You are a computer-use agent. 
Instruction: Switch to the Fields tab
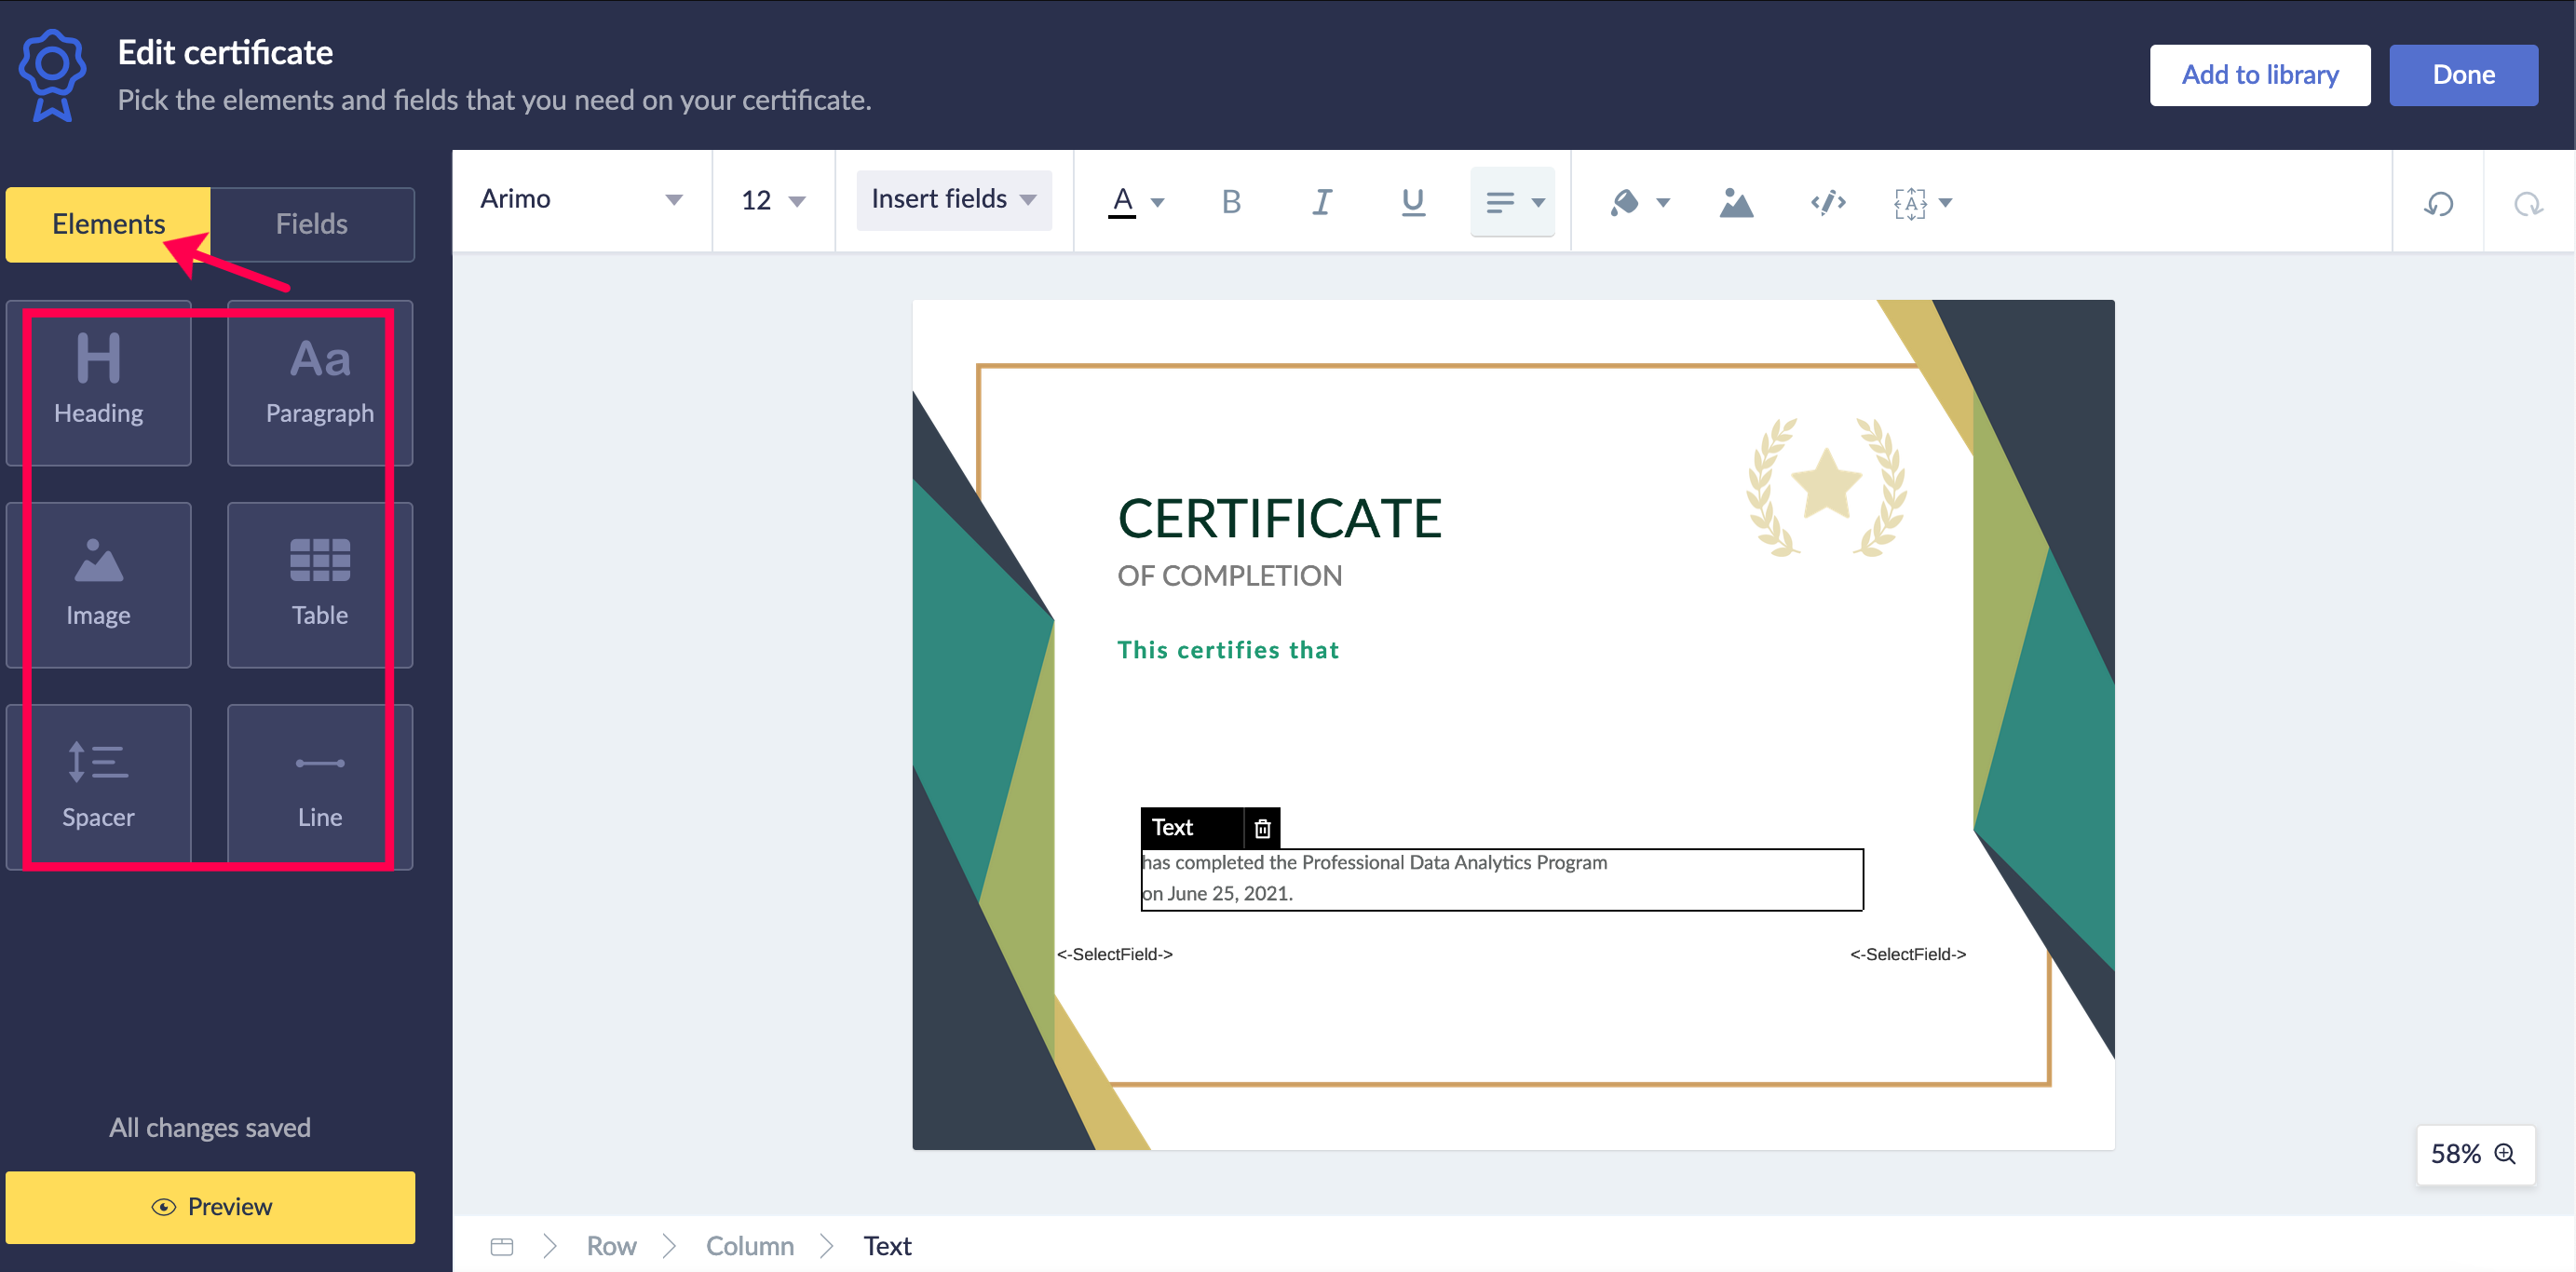(312, 224)
